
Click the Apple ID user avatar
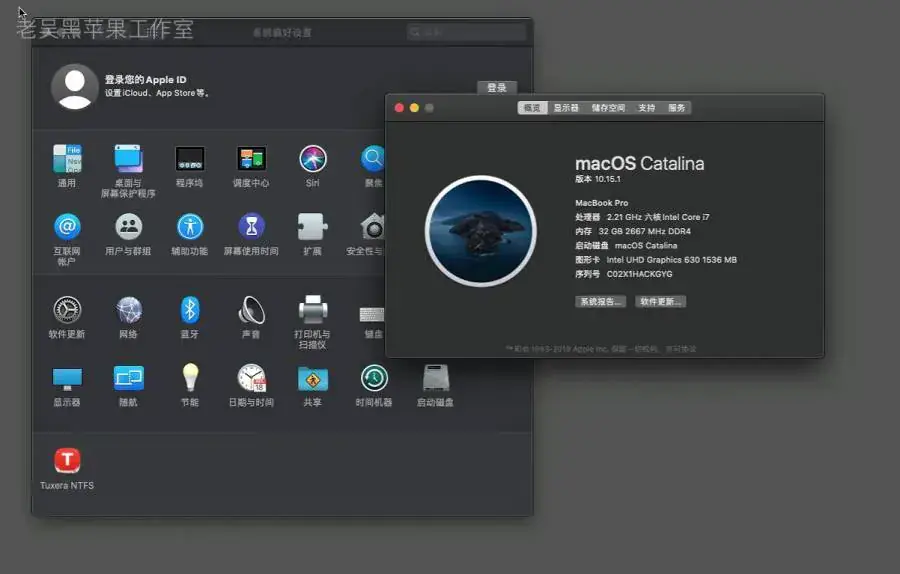click(75, 87)
